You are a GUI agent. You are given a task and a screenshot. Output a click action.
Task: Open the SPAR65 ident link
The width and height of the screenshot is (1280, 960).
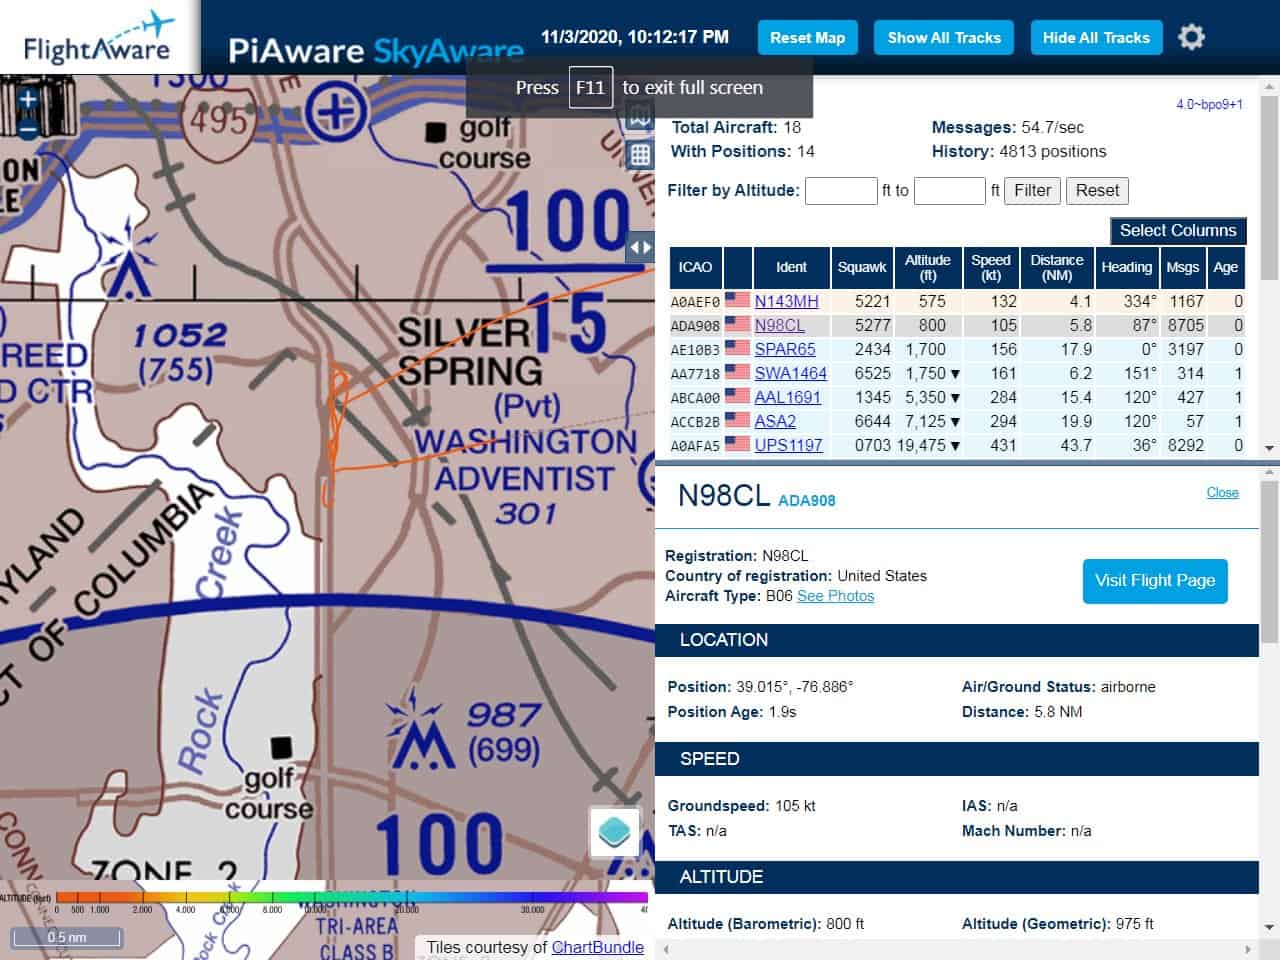[785, 349]
